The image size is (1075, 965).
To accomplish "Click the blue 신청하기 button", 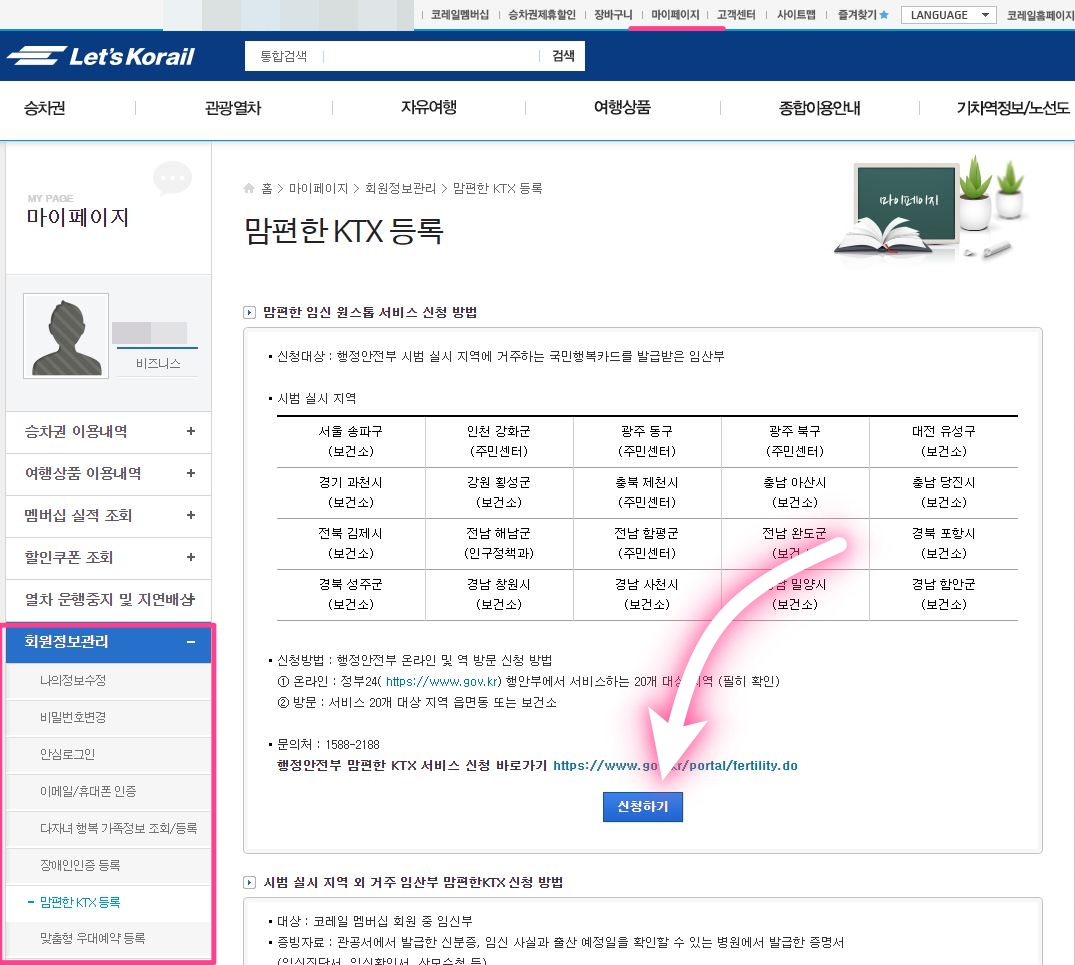I will [x=642, y=807].
